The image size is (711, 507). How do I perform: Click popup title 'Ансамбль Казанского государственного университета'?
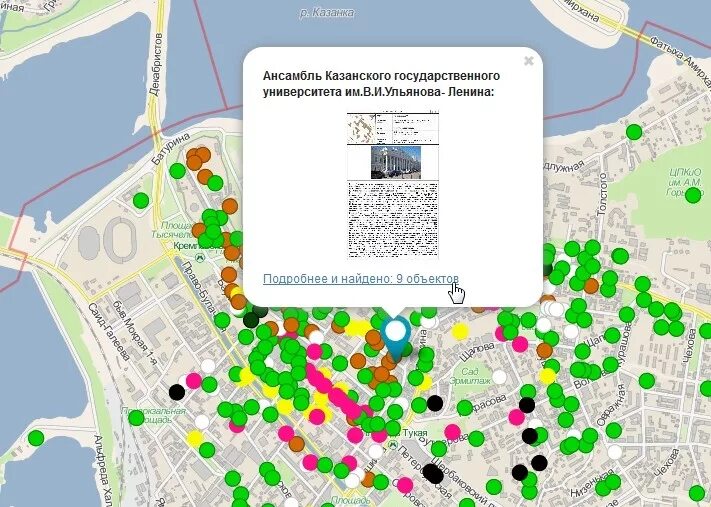381,84
